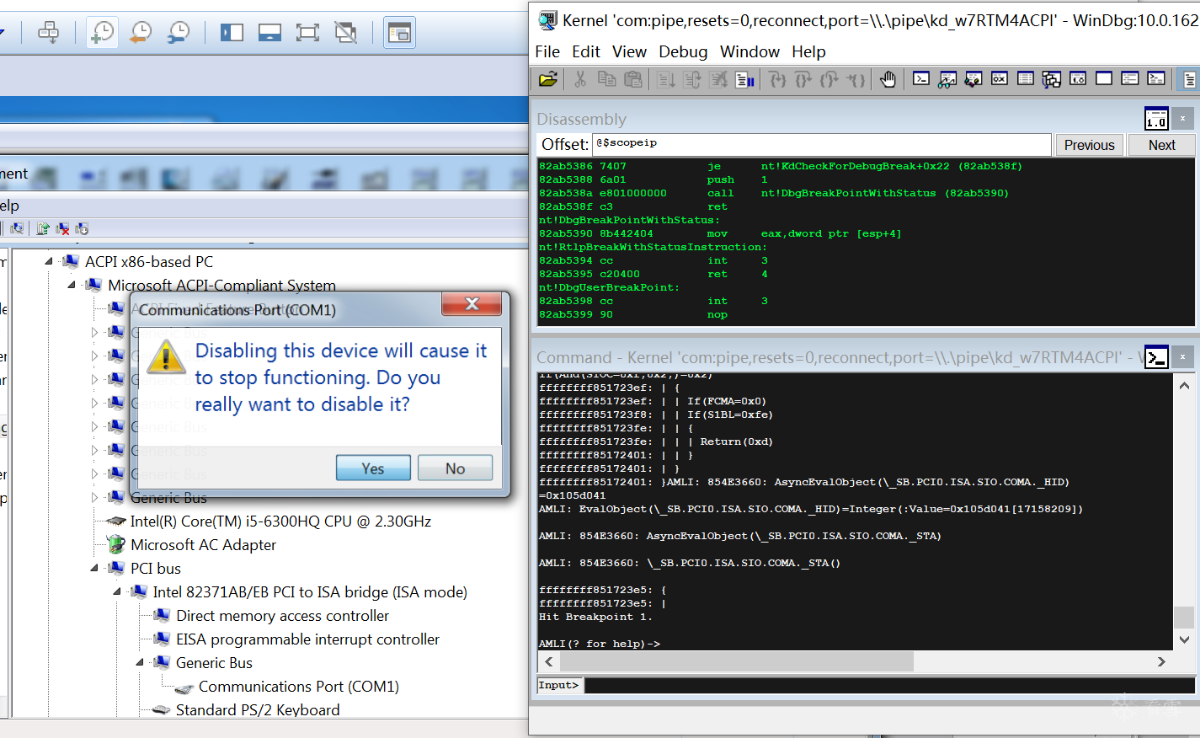Collapse the Generic Bus under ISA bridge

coord(141,662)
